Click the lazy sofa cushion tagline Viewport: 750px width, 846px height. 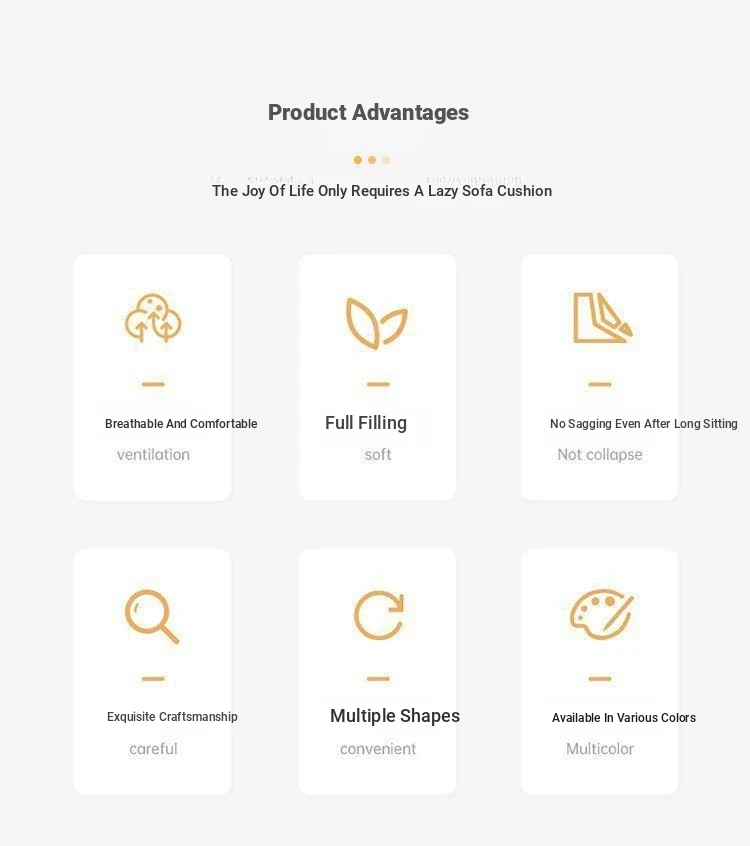coord(381,191)
